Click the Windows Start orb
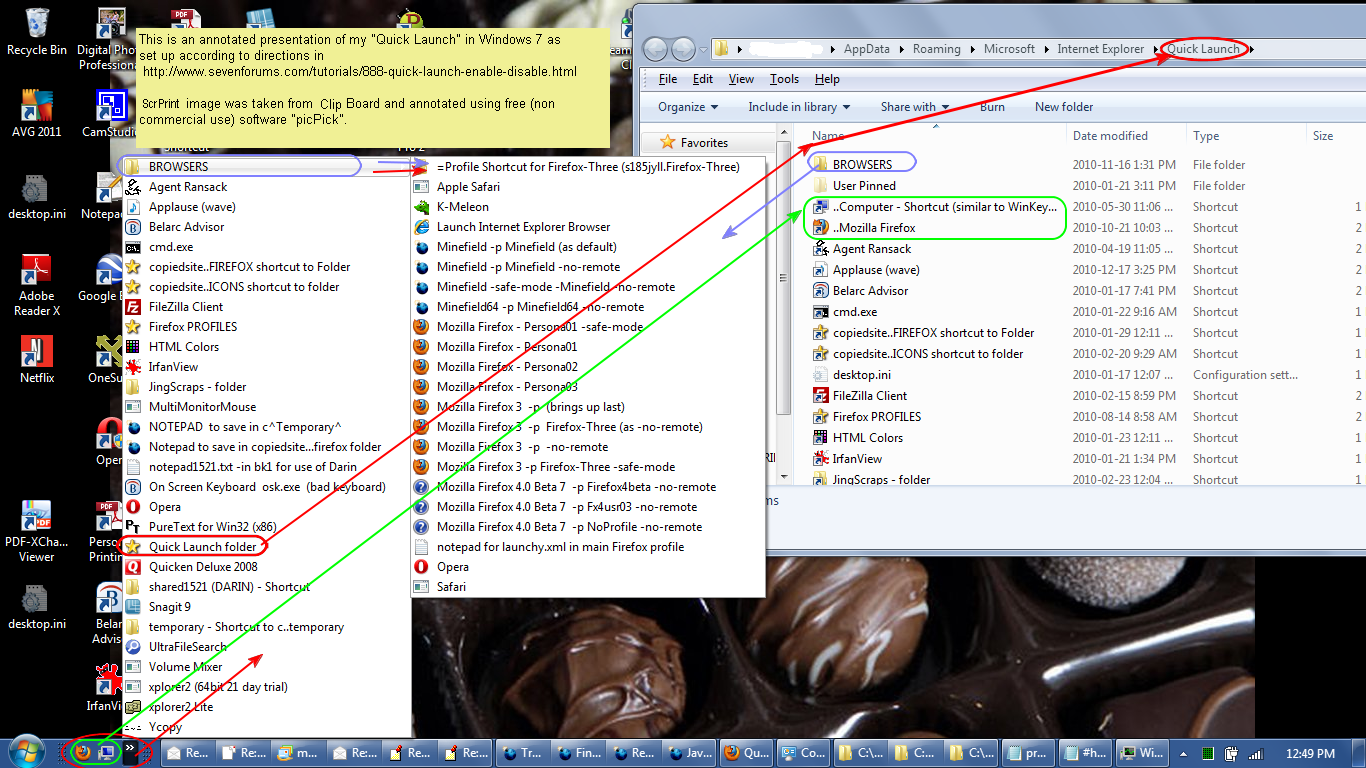 coord(26,752)
